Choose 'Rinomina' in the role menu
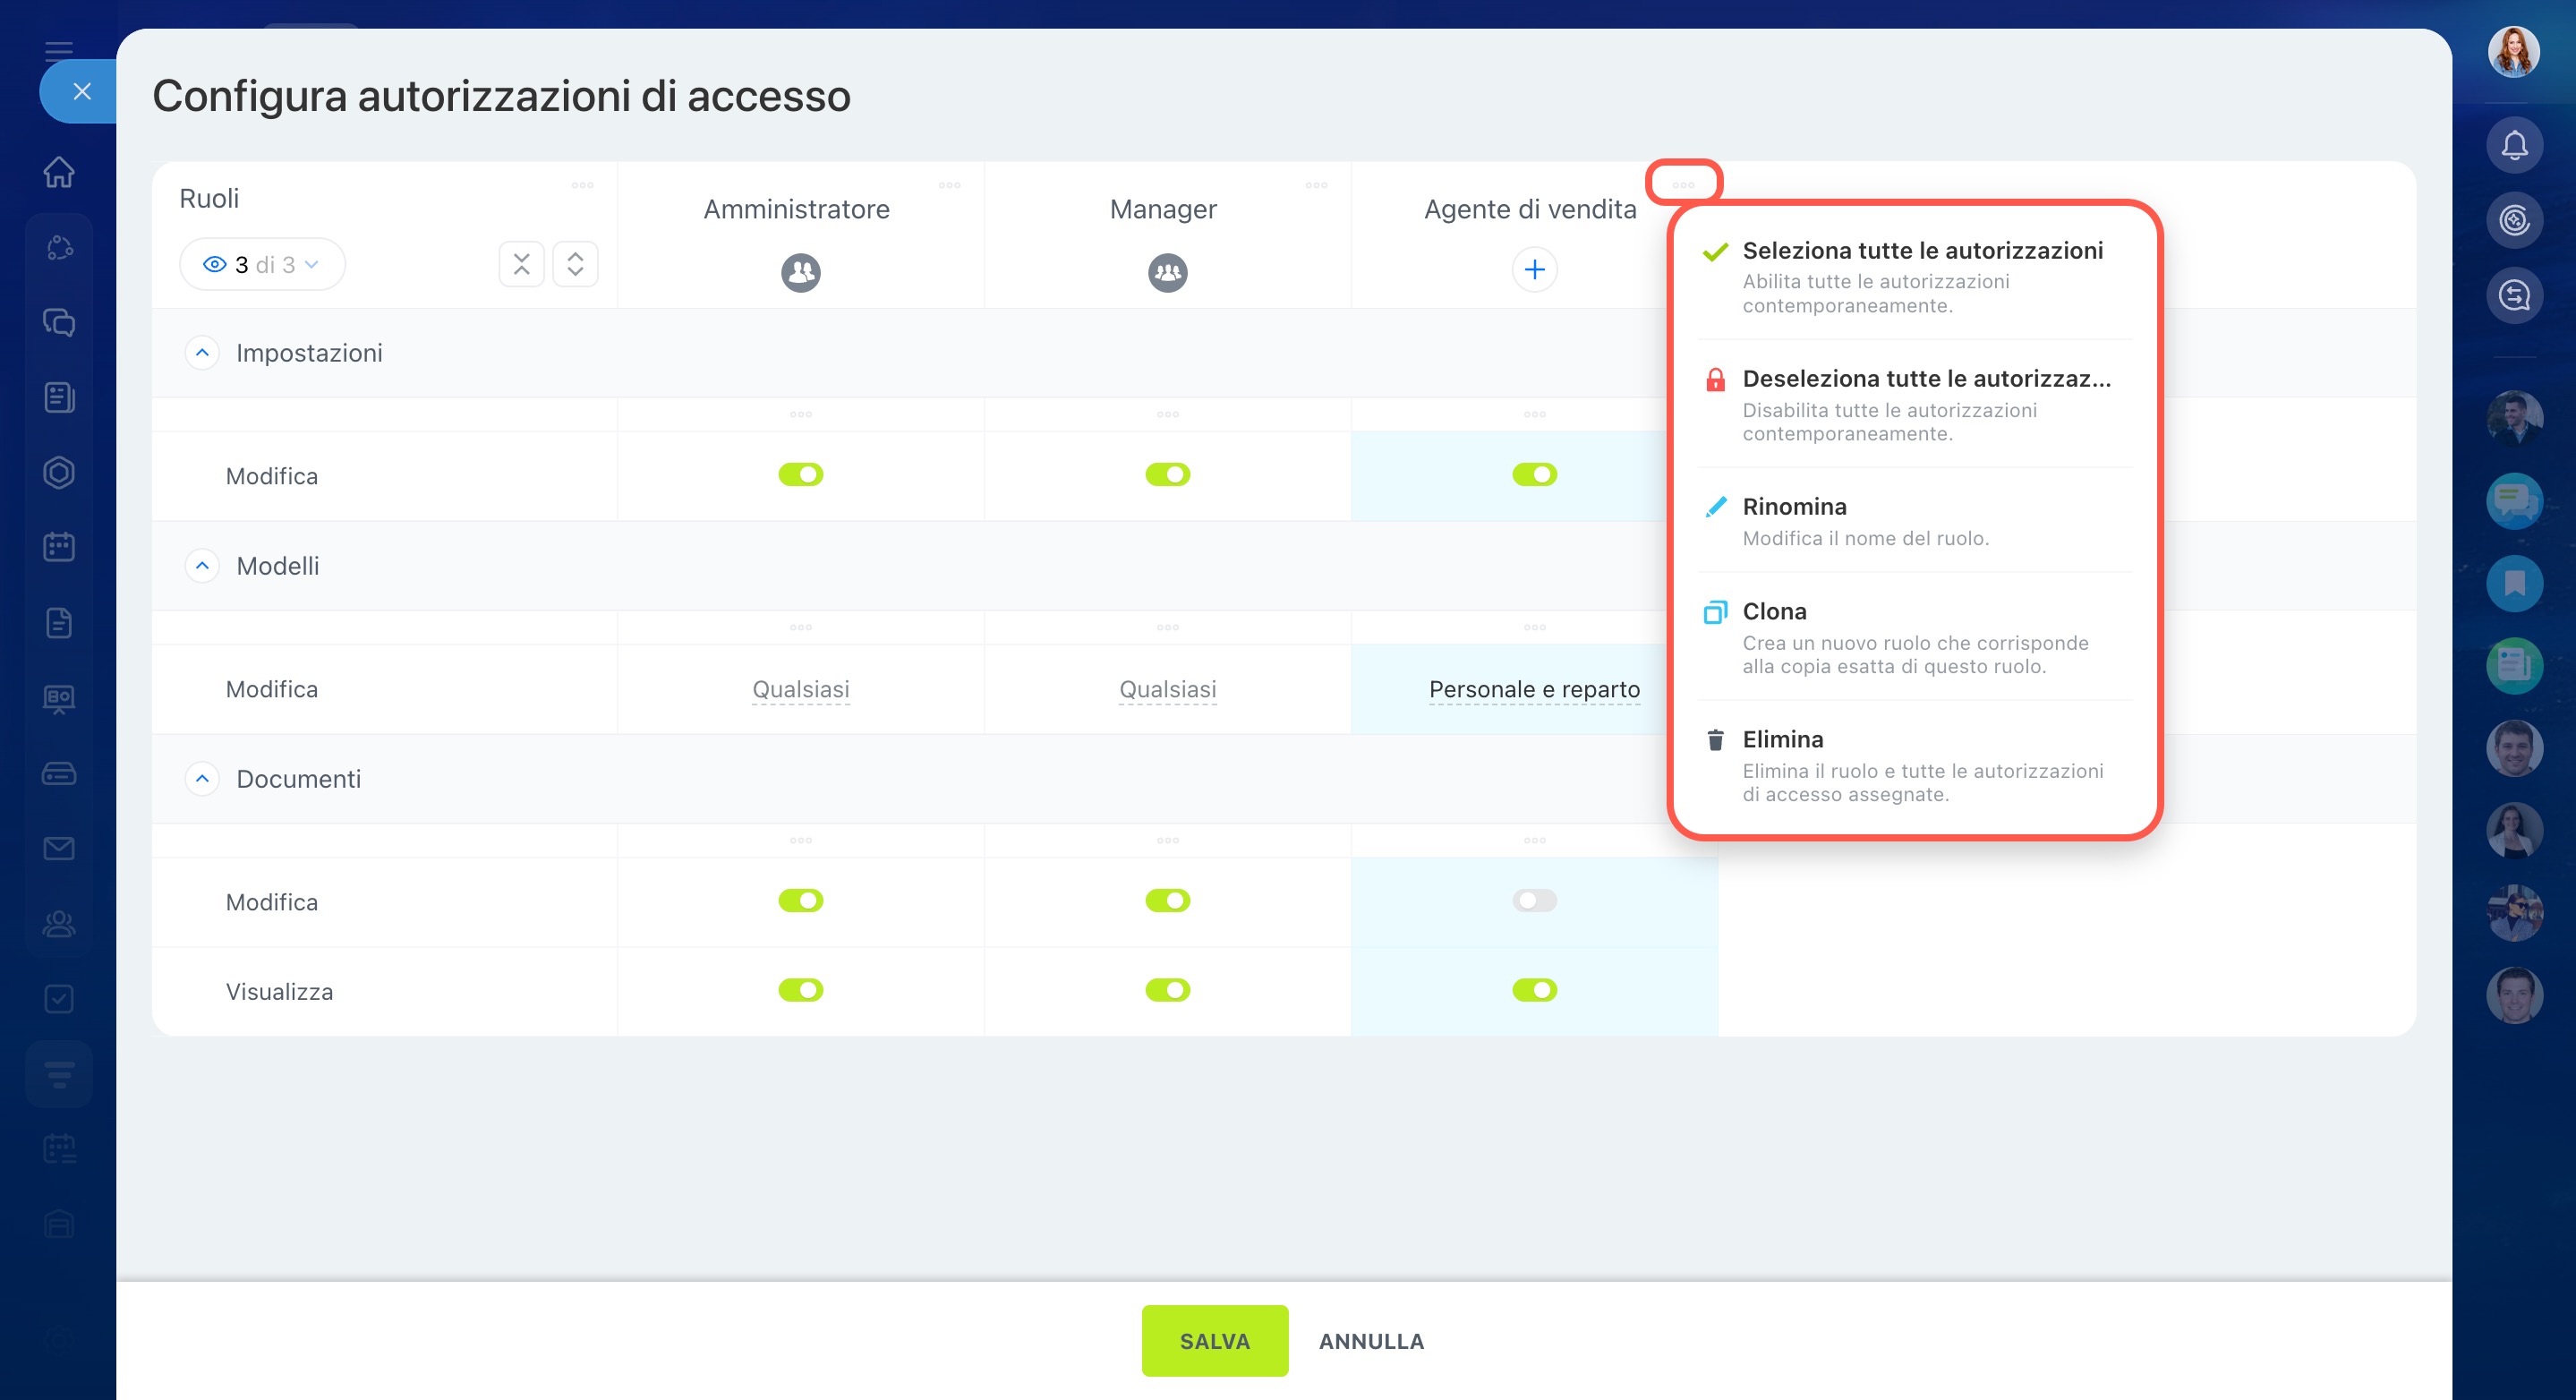2576x1400 pixels. pos(1794,507)
